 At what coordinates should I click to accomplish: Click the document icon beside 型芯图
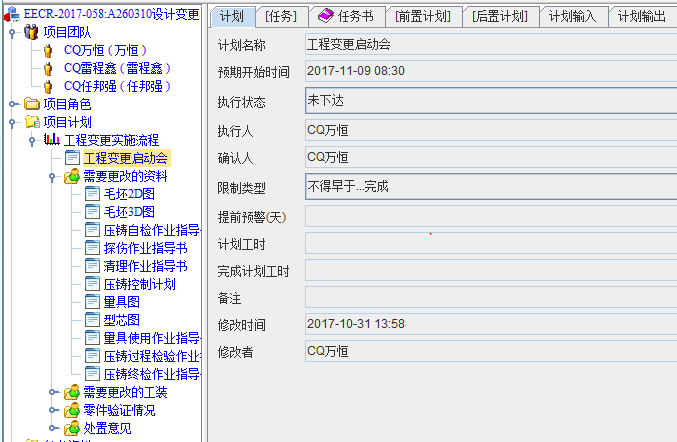92,320
